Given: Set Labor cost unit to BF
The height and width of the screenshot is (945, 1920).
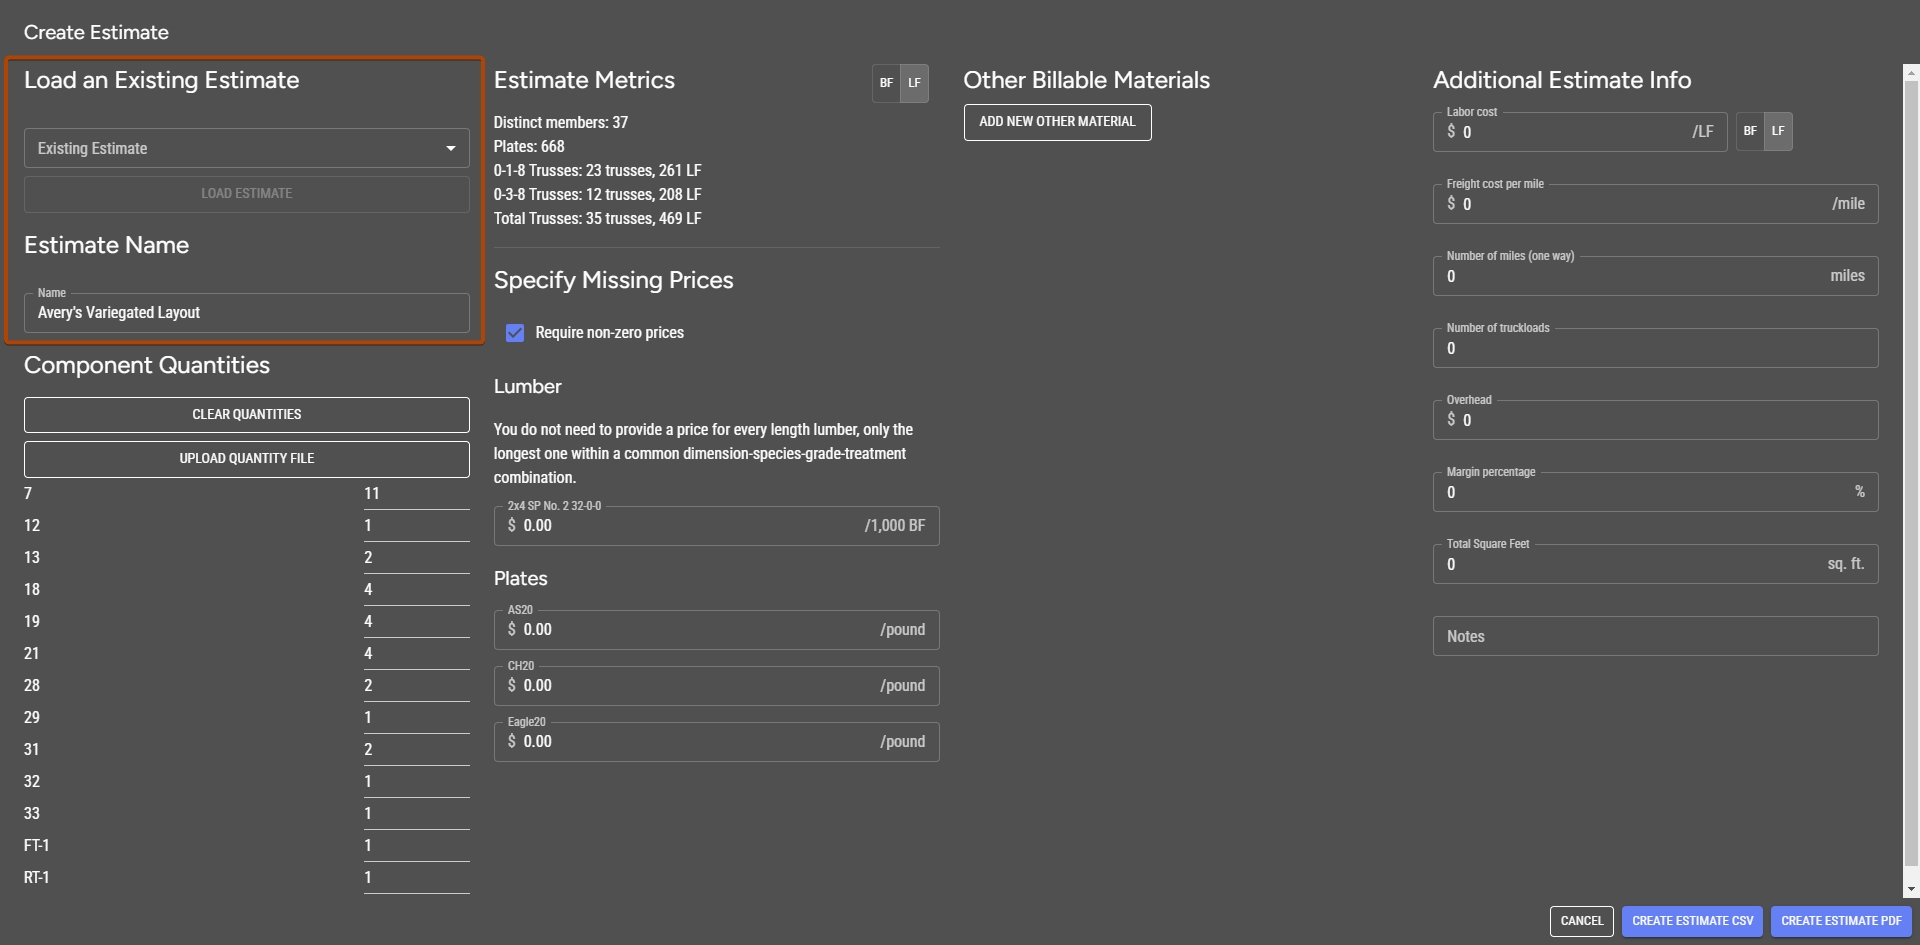Looking at the screenshot, I should coord(1750,131).
